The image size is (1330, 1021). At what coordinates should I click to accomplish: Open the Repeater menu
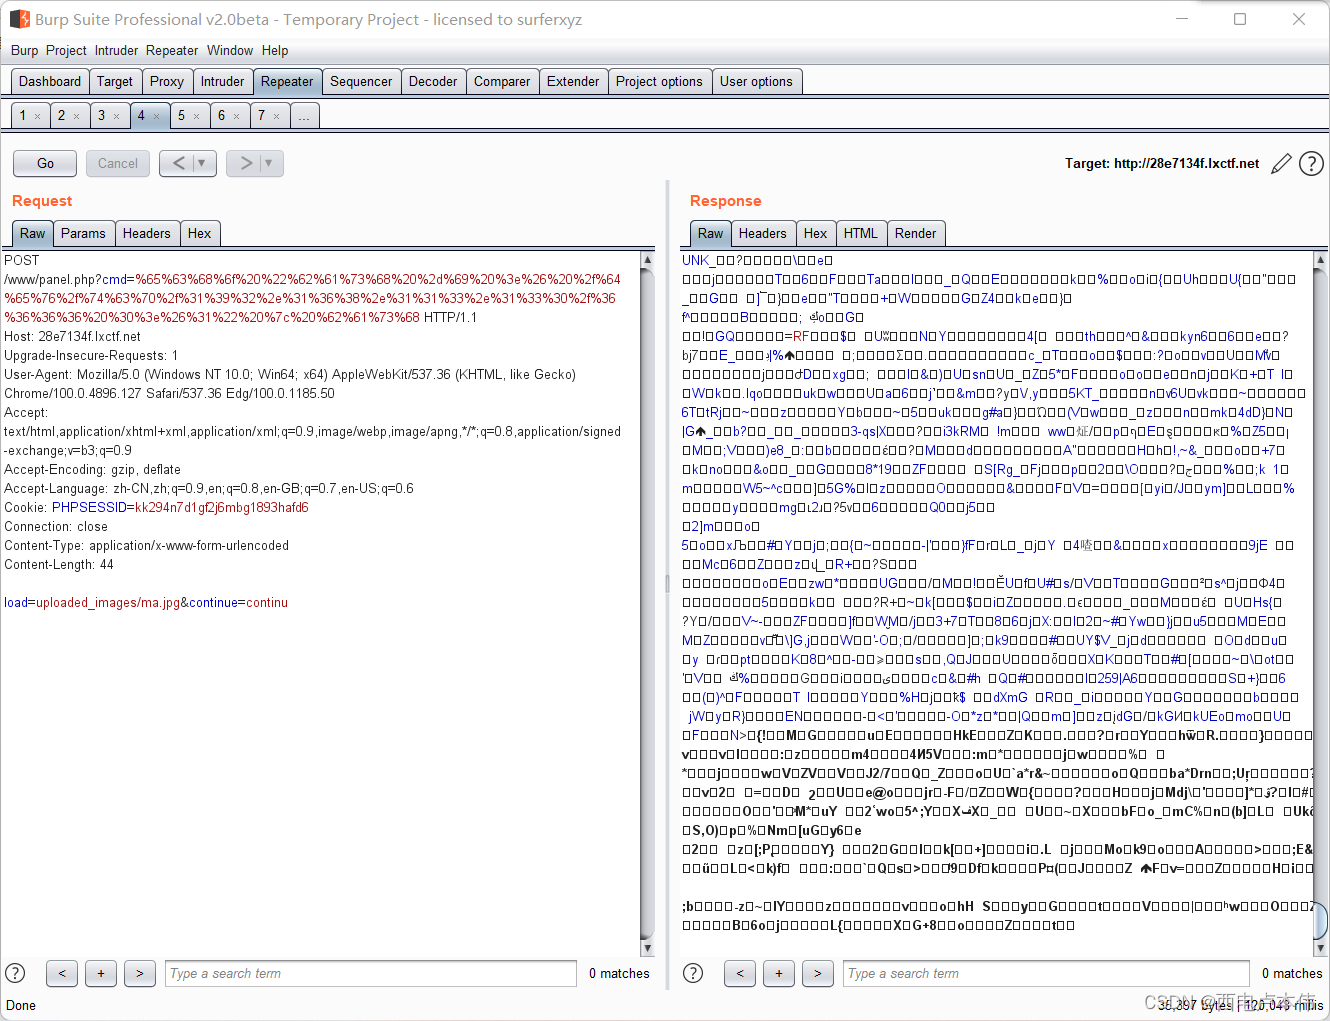click(172, 51)
